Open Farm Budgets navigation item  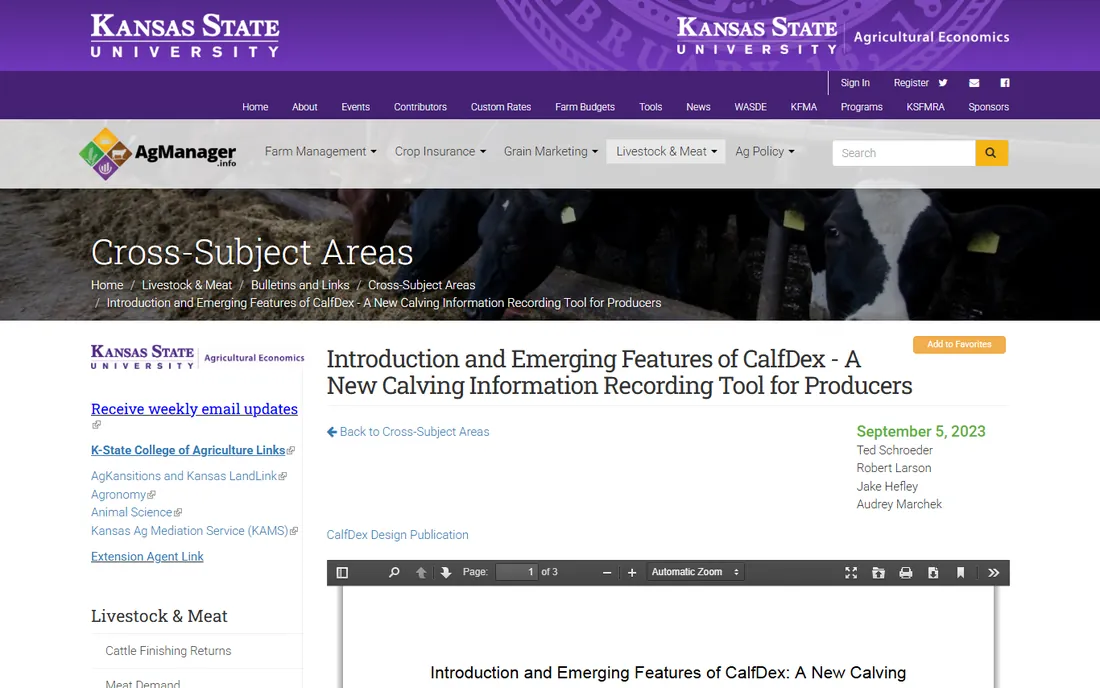(585, 107)
